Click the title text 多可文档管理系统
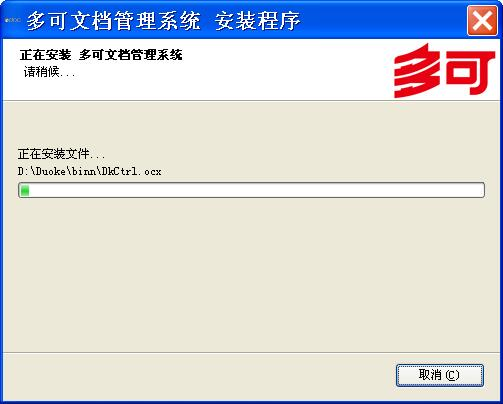This screenshot has width=503, height=404. pyautogui.click(x=114, y=21)
